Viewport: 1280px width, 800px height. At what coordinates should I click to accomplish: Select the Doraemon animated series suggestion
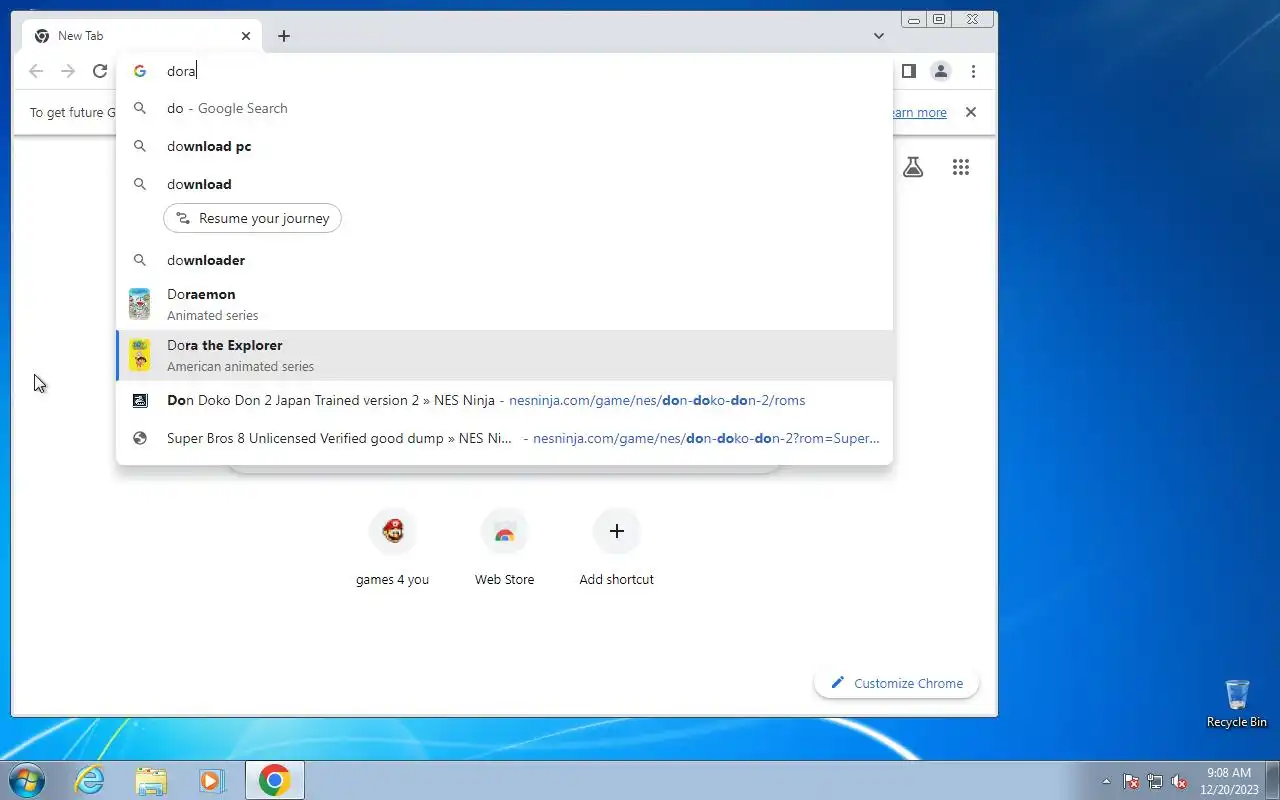pyautogui.click(x=504, y=304)
